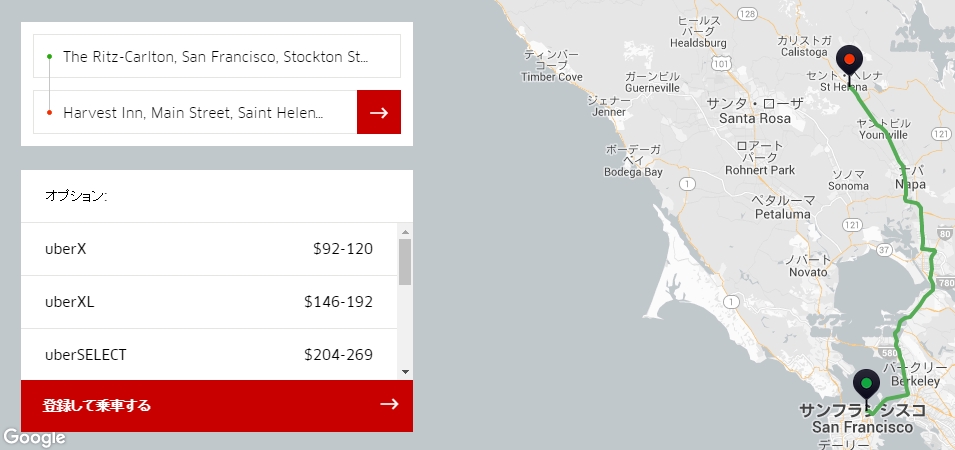Click the Google logo on the map

(34, 438)
